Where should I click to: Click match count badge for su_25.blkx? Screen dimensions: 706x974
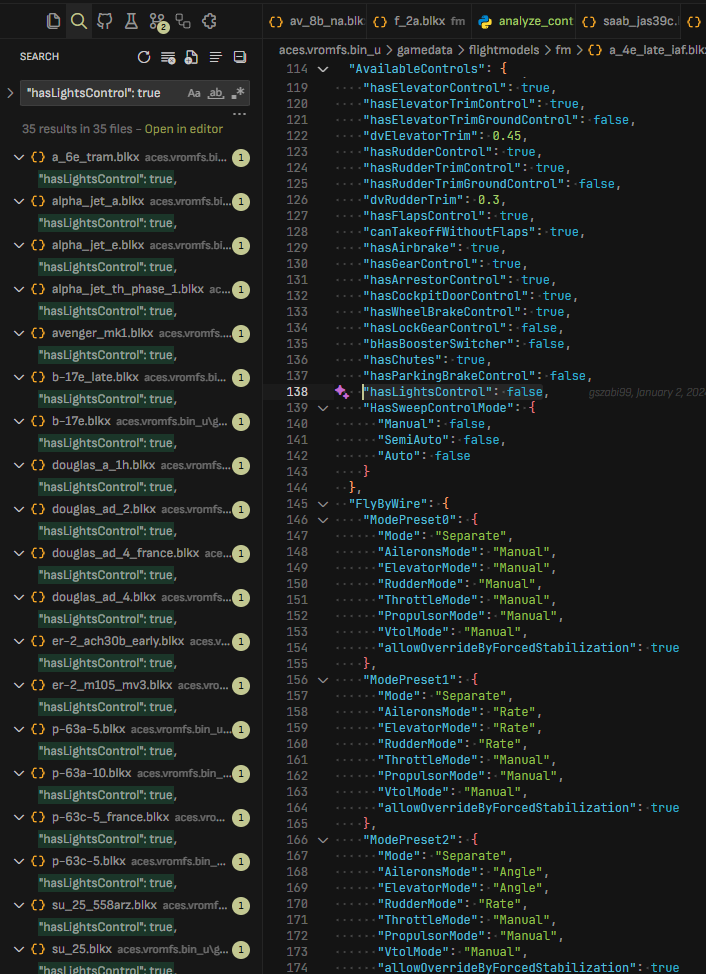pos(241,949)
